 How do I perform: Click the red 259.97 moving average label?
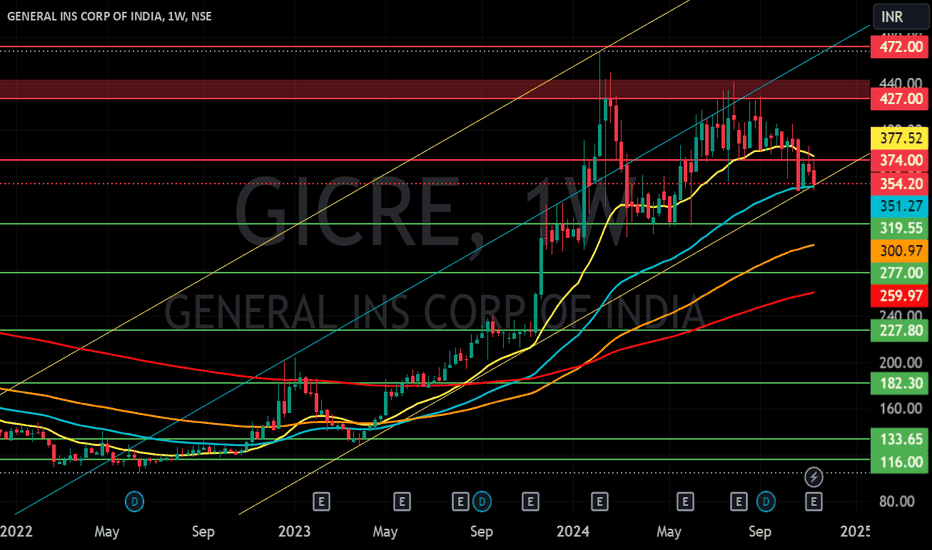point(899,295)
